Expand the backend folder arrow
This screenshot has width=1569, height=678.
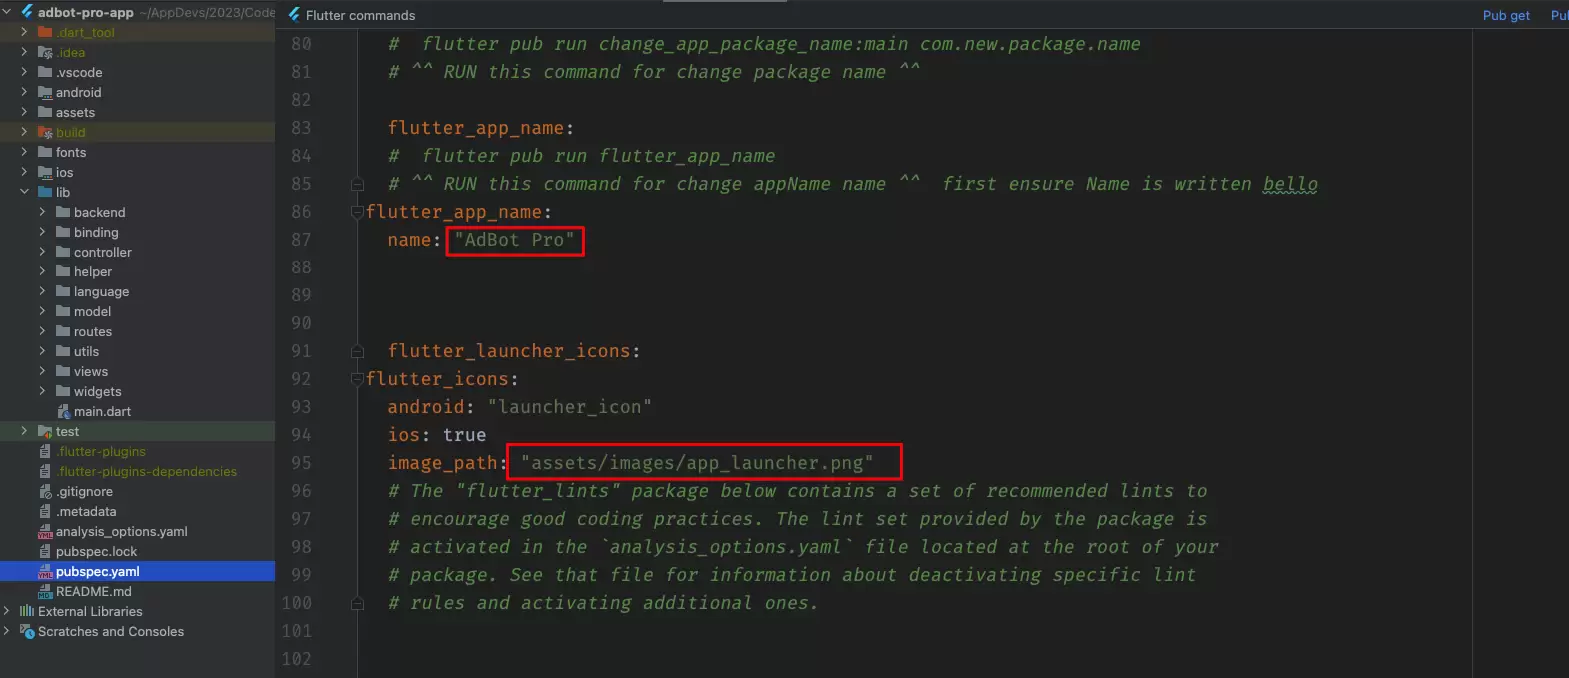pos(42,212)
